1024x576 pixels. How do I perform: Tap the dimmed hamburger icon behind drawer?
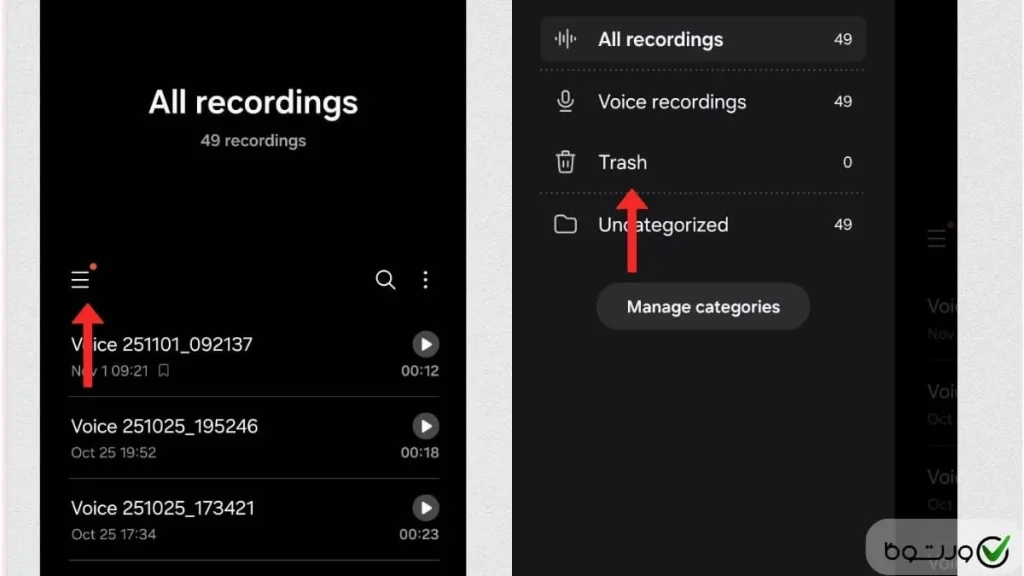(937, 238)
